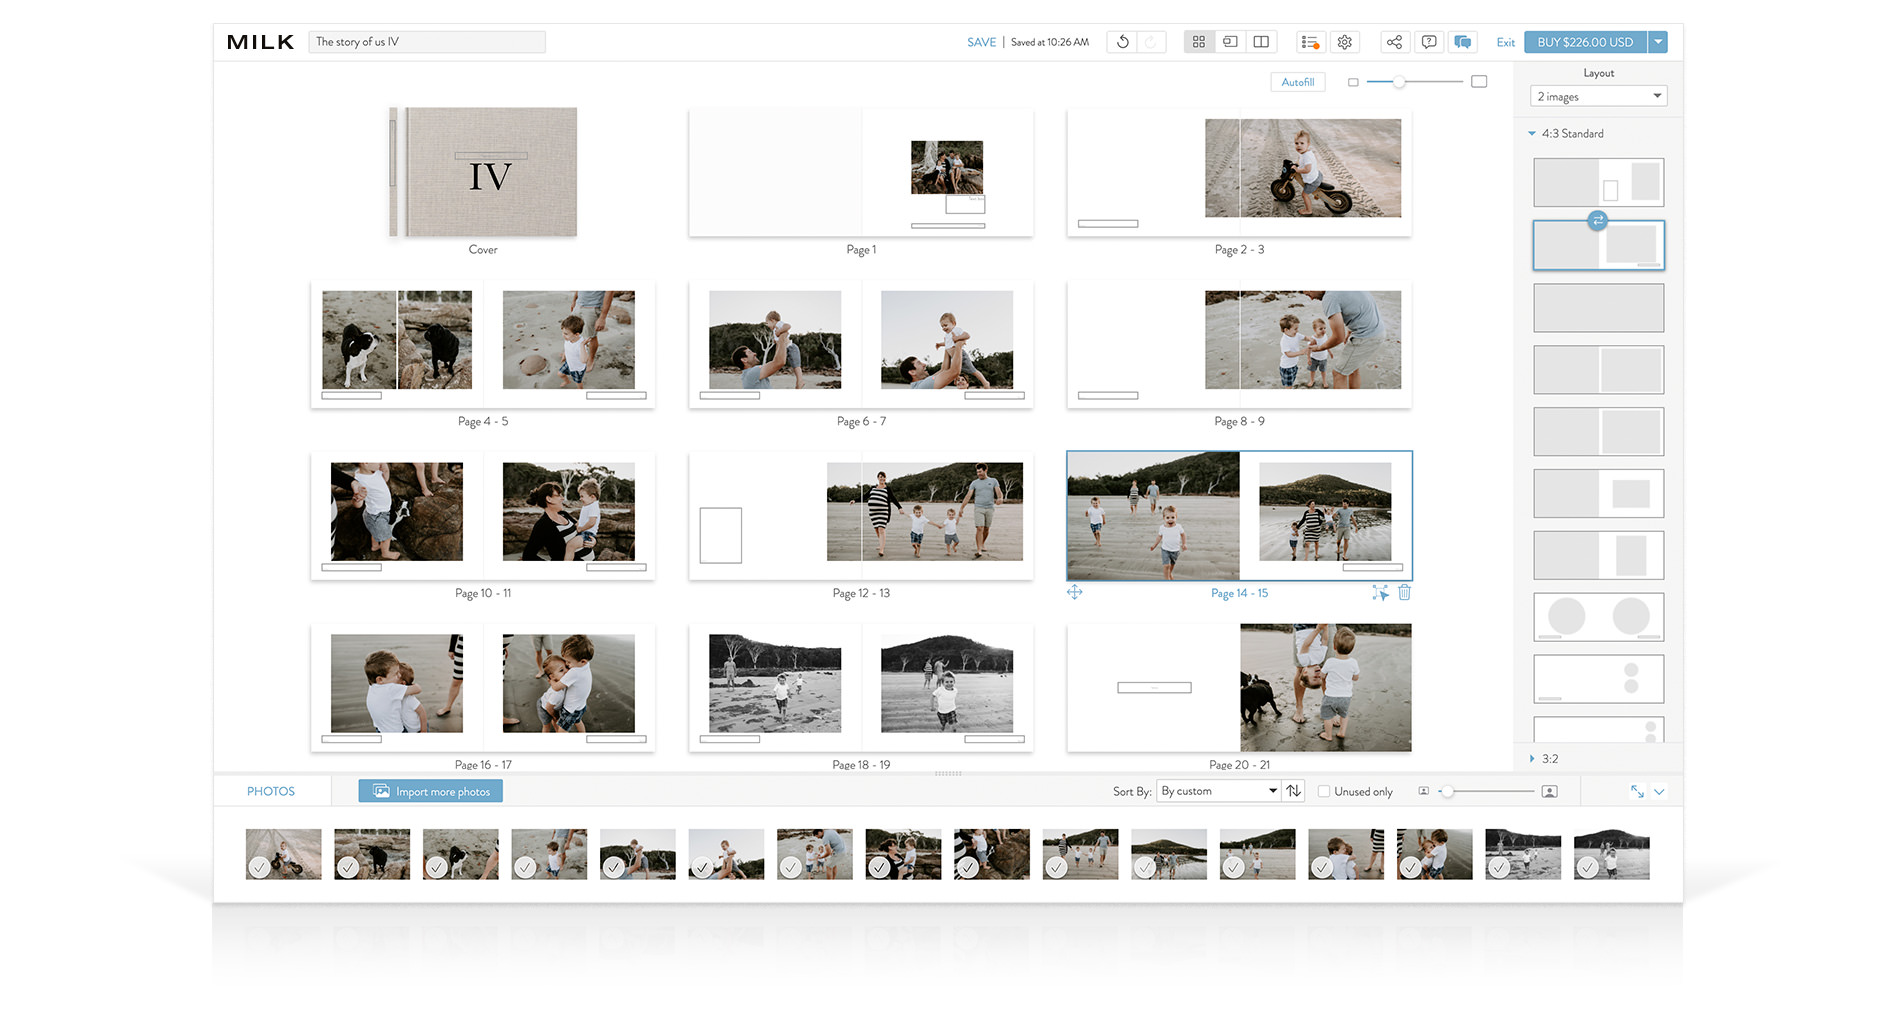Open the settings gear icon
The image size is (1900, 1020).
coord(1345,42)
